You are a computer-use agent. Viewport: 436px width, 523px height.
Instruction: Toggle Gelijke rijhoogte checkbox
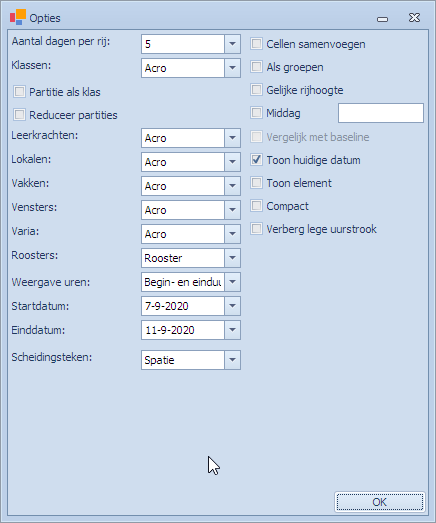(256, 90)
